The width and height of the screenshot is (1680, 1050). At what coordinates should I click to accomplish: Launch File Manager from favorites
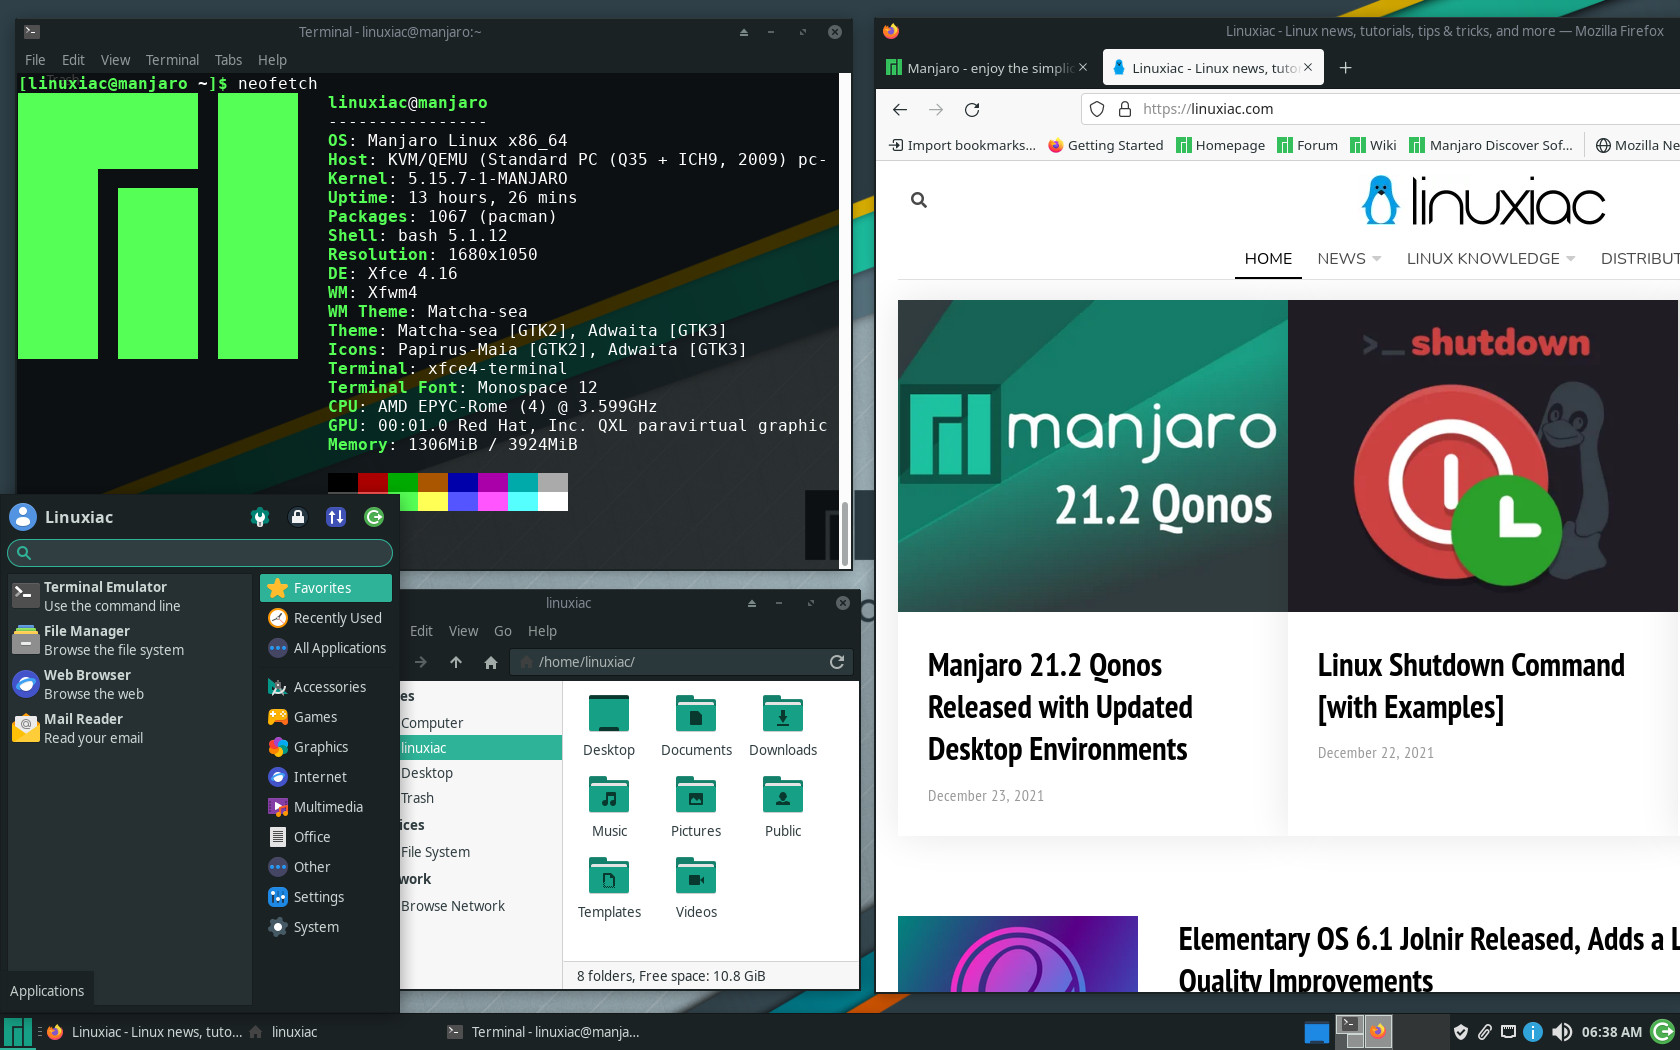point(129,640)
